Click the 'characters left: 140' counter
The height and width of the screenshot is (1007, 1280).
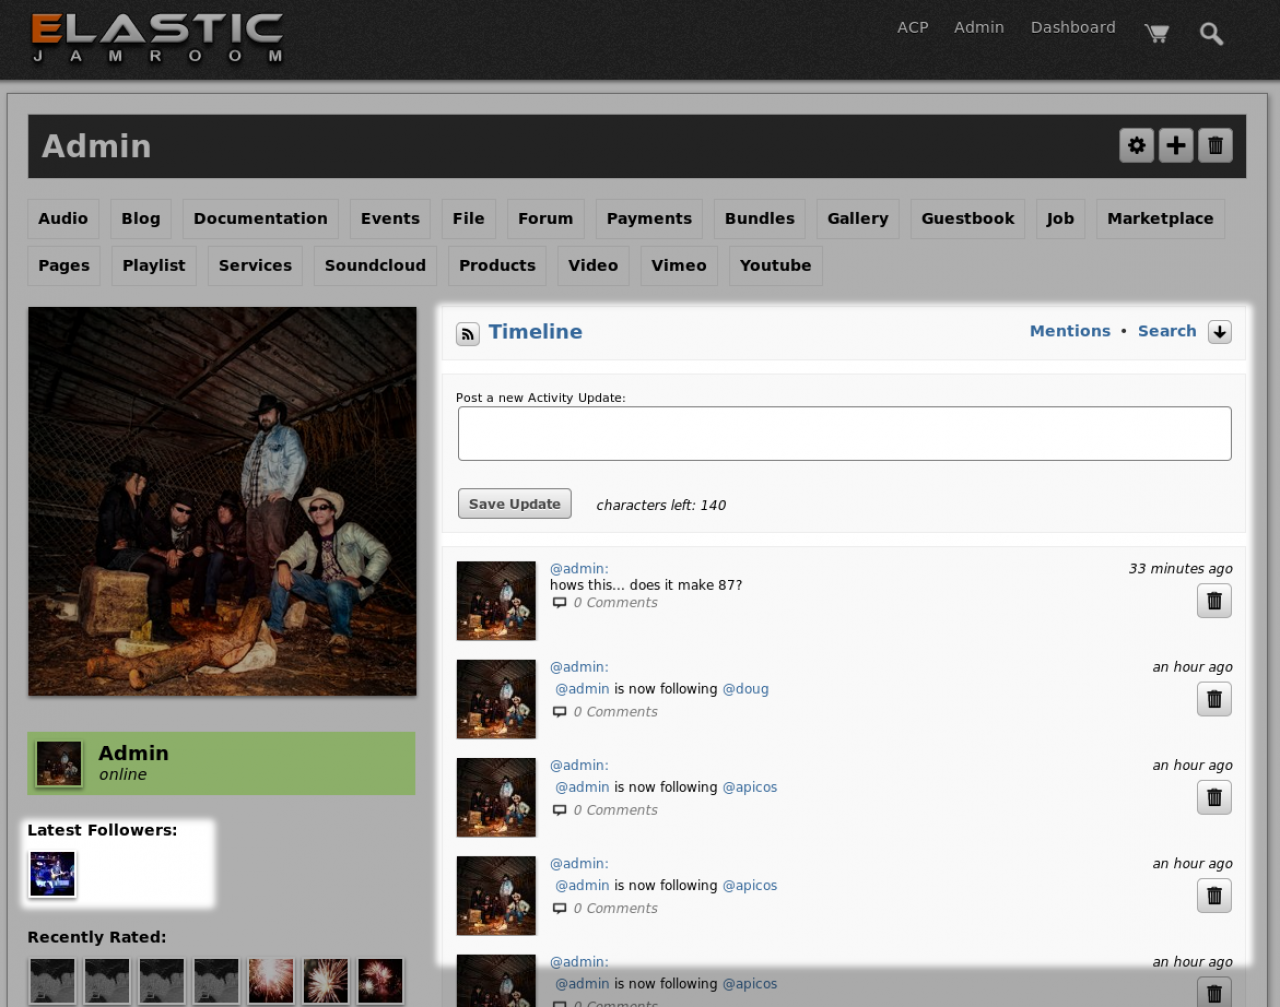661,505
